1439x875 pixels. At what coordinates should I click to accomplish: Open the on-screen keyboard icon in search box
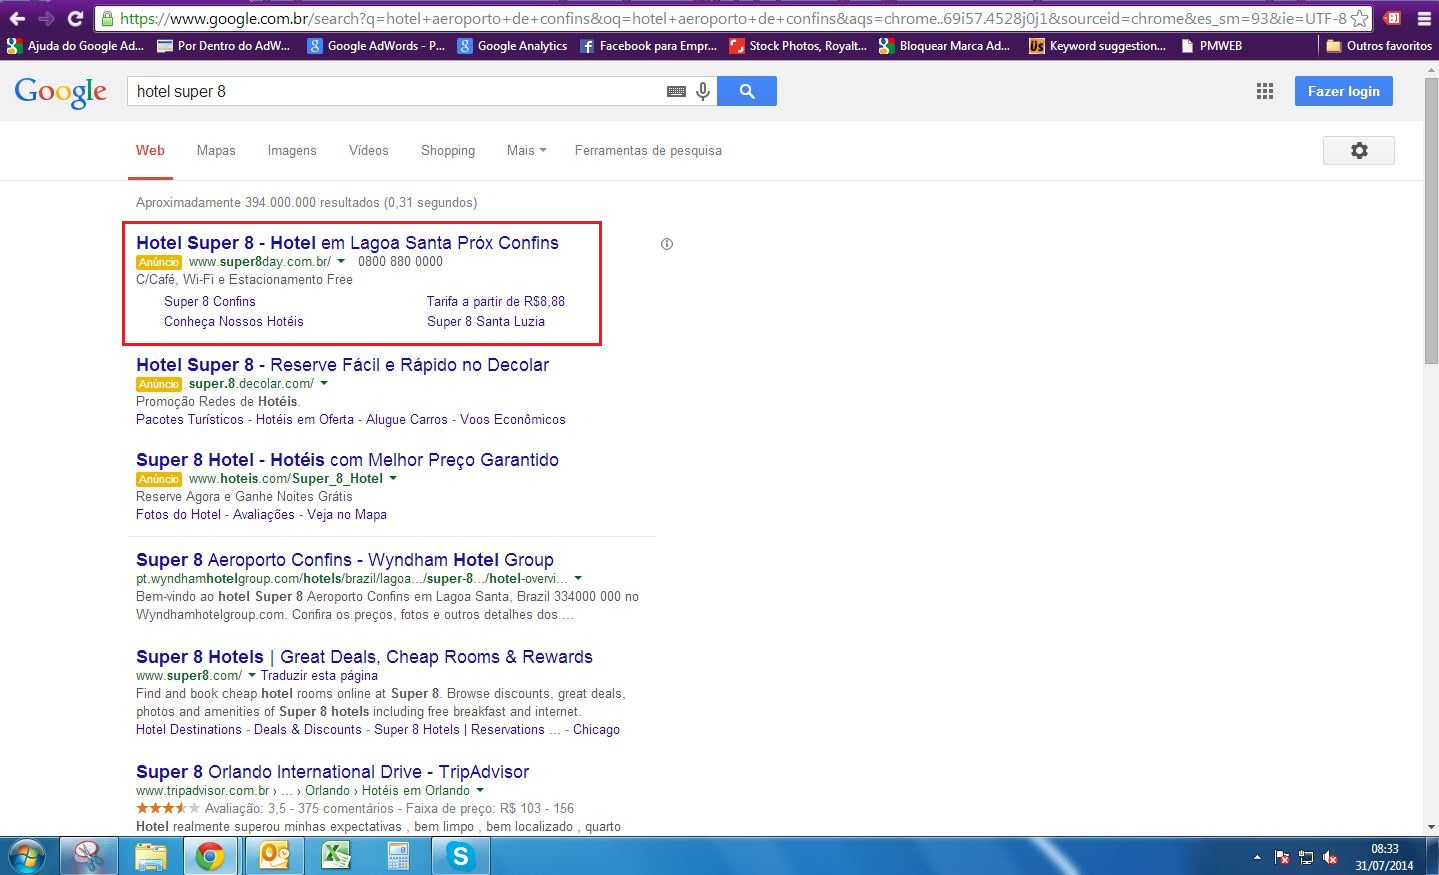click(x=676, y=91)
